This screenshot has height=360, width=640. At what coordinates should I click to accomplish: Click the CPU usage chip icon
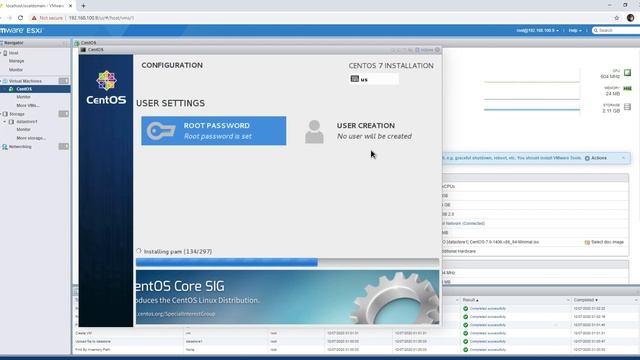tap(627, 73)
